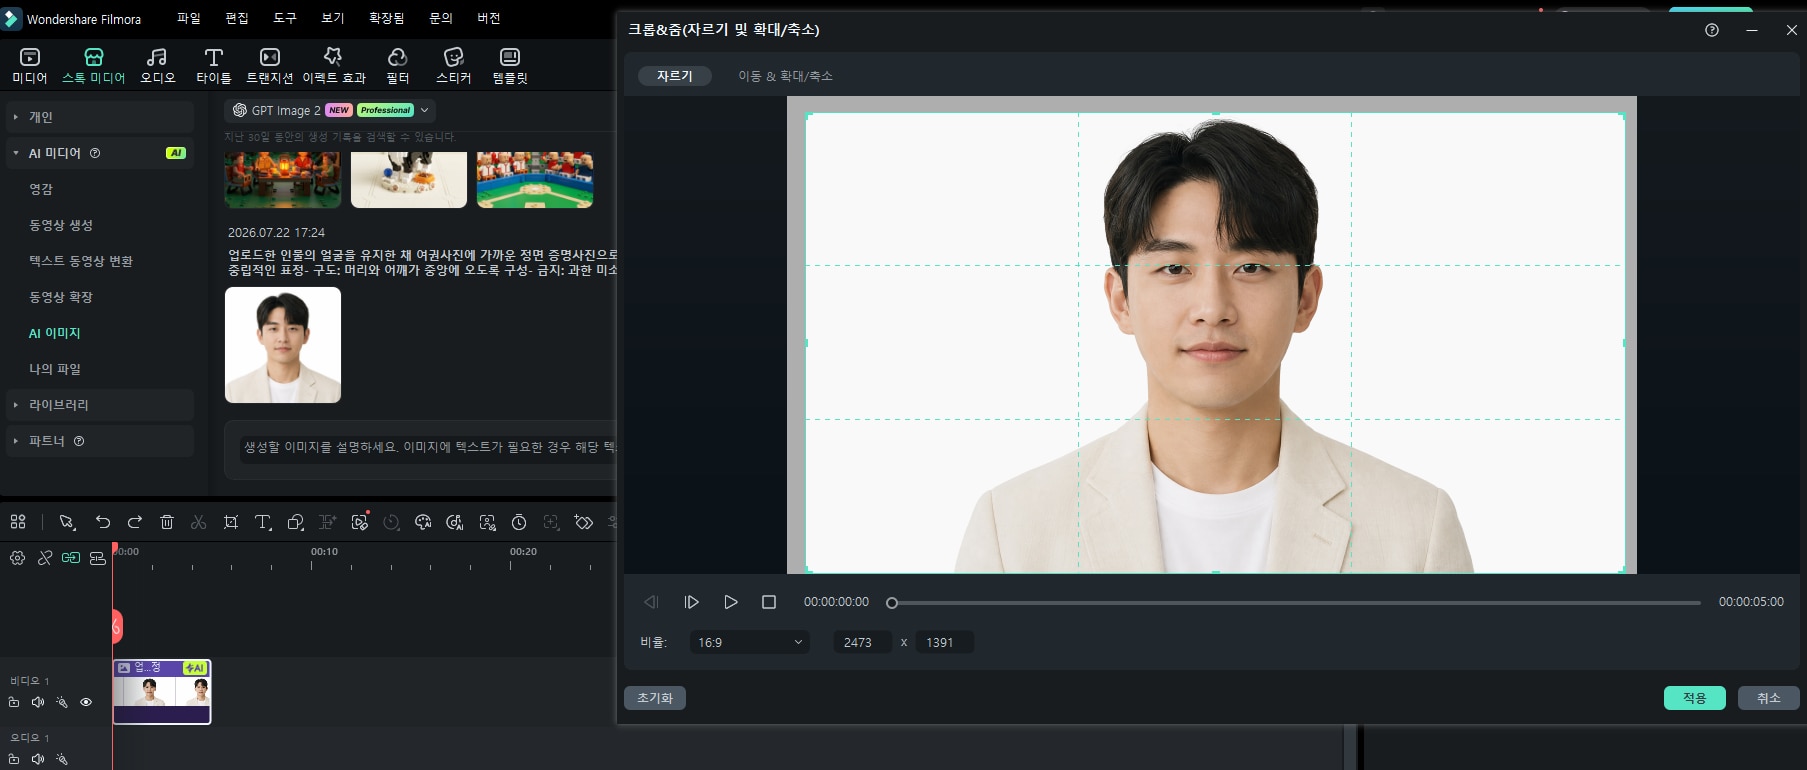Toggle the track ripple icon next to link icon
Viewport: 1807px width, 770px height.
coord(97,558)
